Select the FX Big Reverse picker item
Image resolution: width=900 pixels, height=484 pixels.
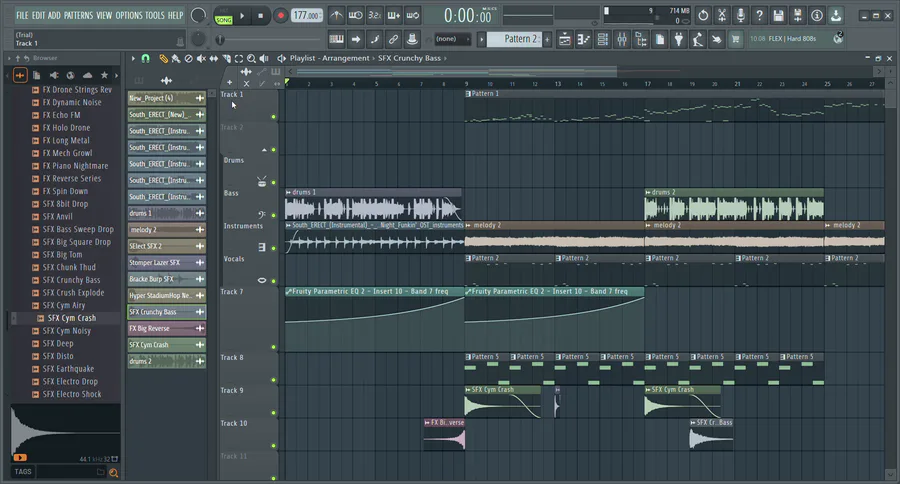[x=166, y=328]
